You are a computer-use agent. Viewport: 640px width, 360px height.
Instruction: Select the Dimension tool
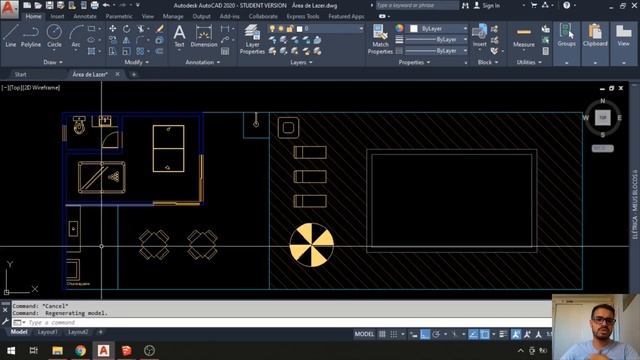coord(204,37)
